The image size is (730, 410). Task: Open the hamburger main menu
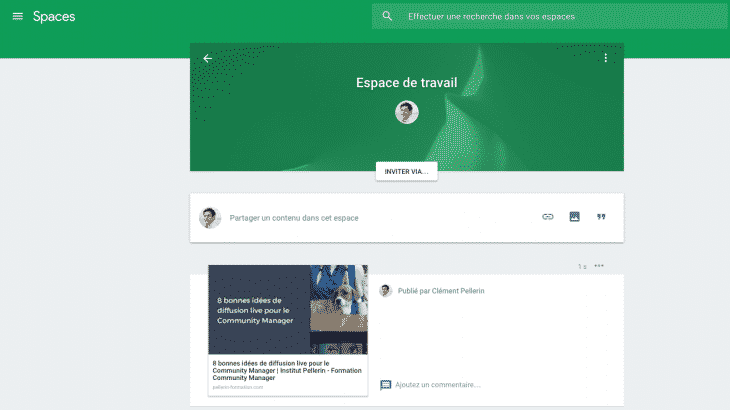[18, 17]
